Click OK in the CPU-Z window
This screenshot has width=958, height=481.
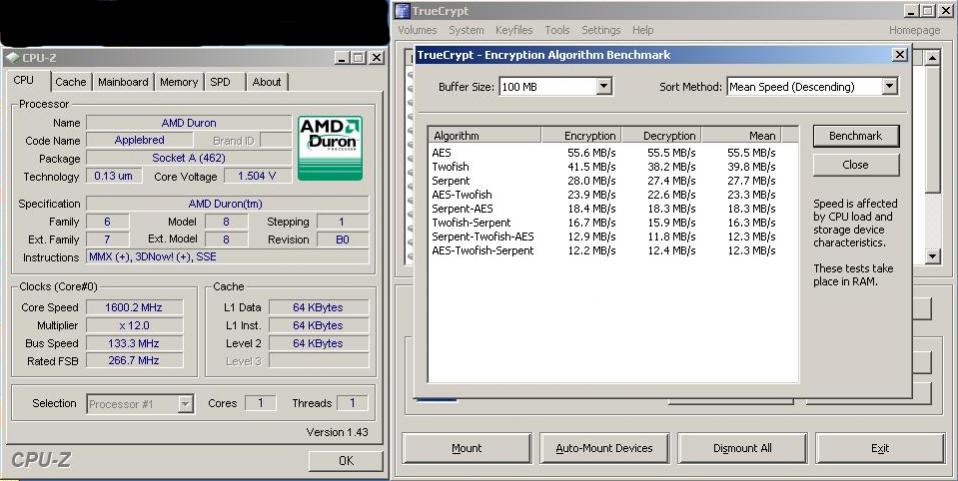point(346,461)
